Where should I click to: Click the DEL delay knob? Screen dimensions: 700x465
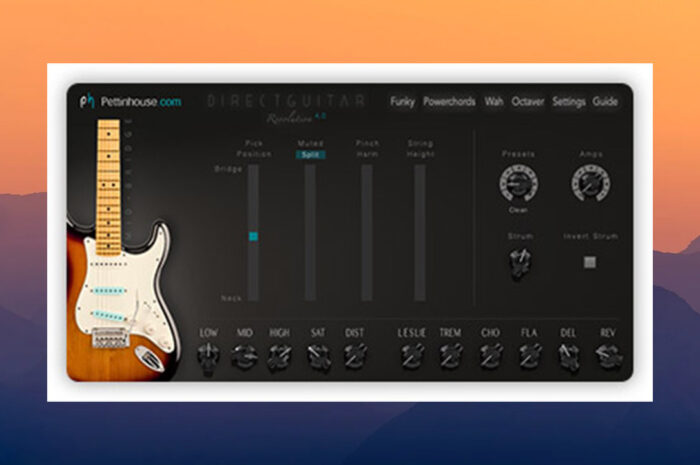pos(569,357)
